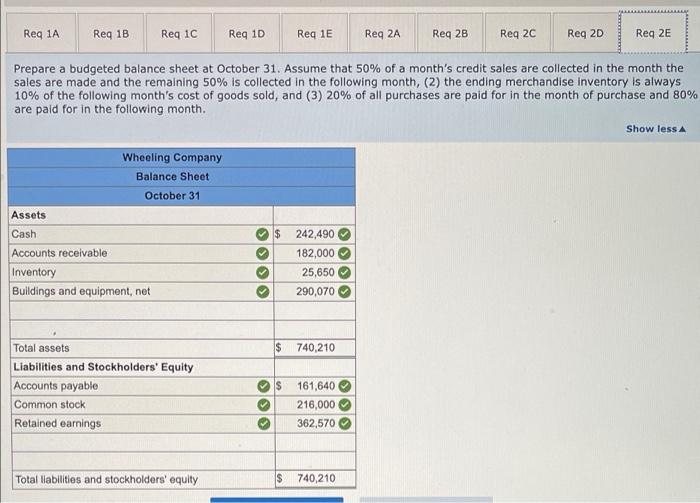Screen dimensions: 700x503
Task: Go to the Req 2B tab
Action: (x=450, y=33)
